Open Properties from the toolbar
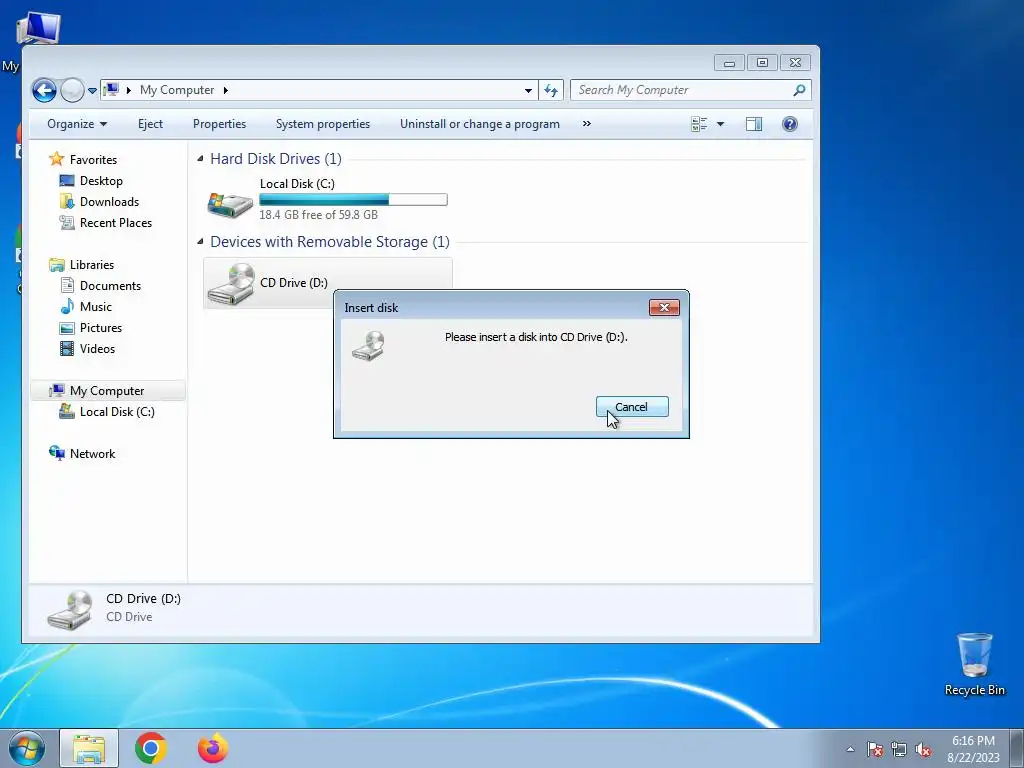The image size is (1024, 768). click(x=219, y=123)
